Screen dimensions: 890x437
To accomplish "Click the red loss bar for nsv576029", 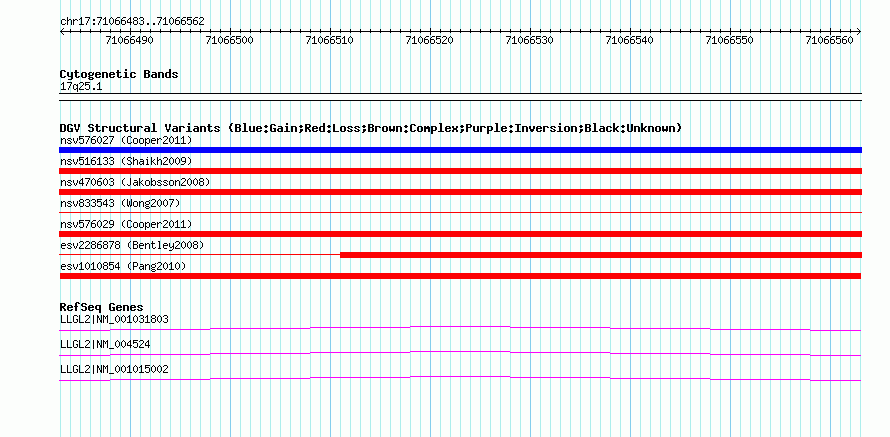I will [x=460, y=234].
